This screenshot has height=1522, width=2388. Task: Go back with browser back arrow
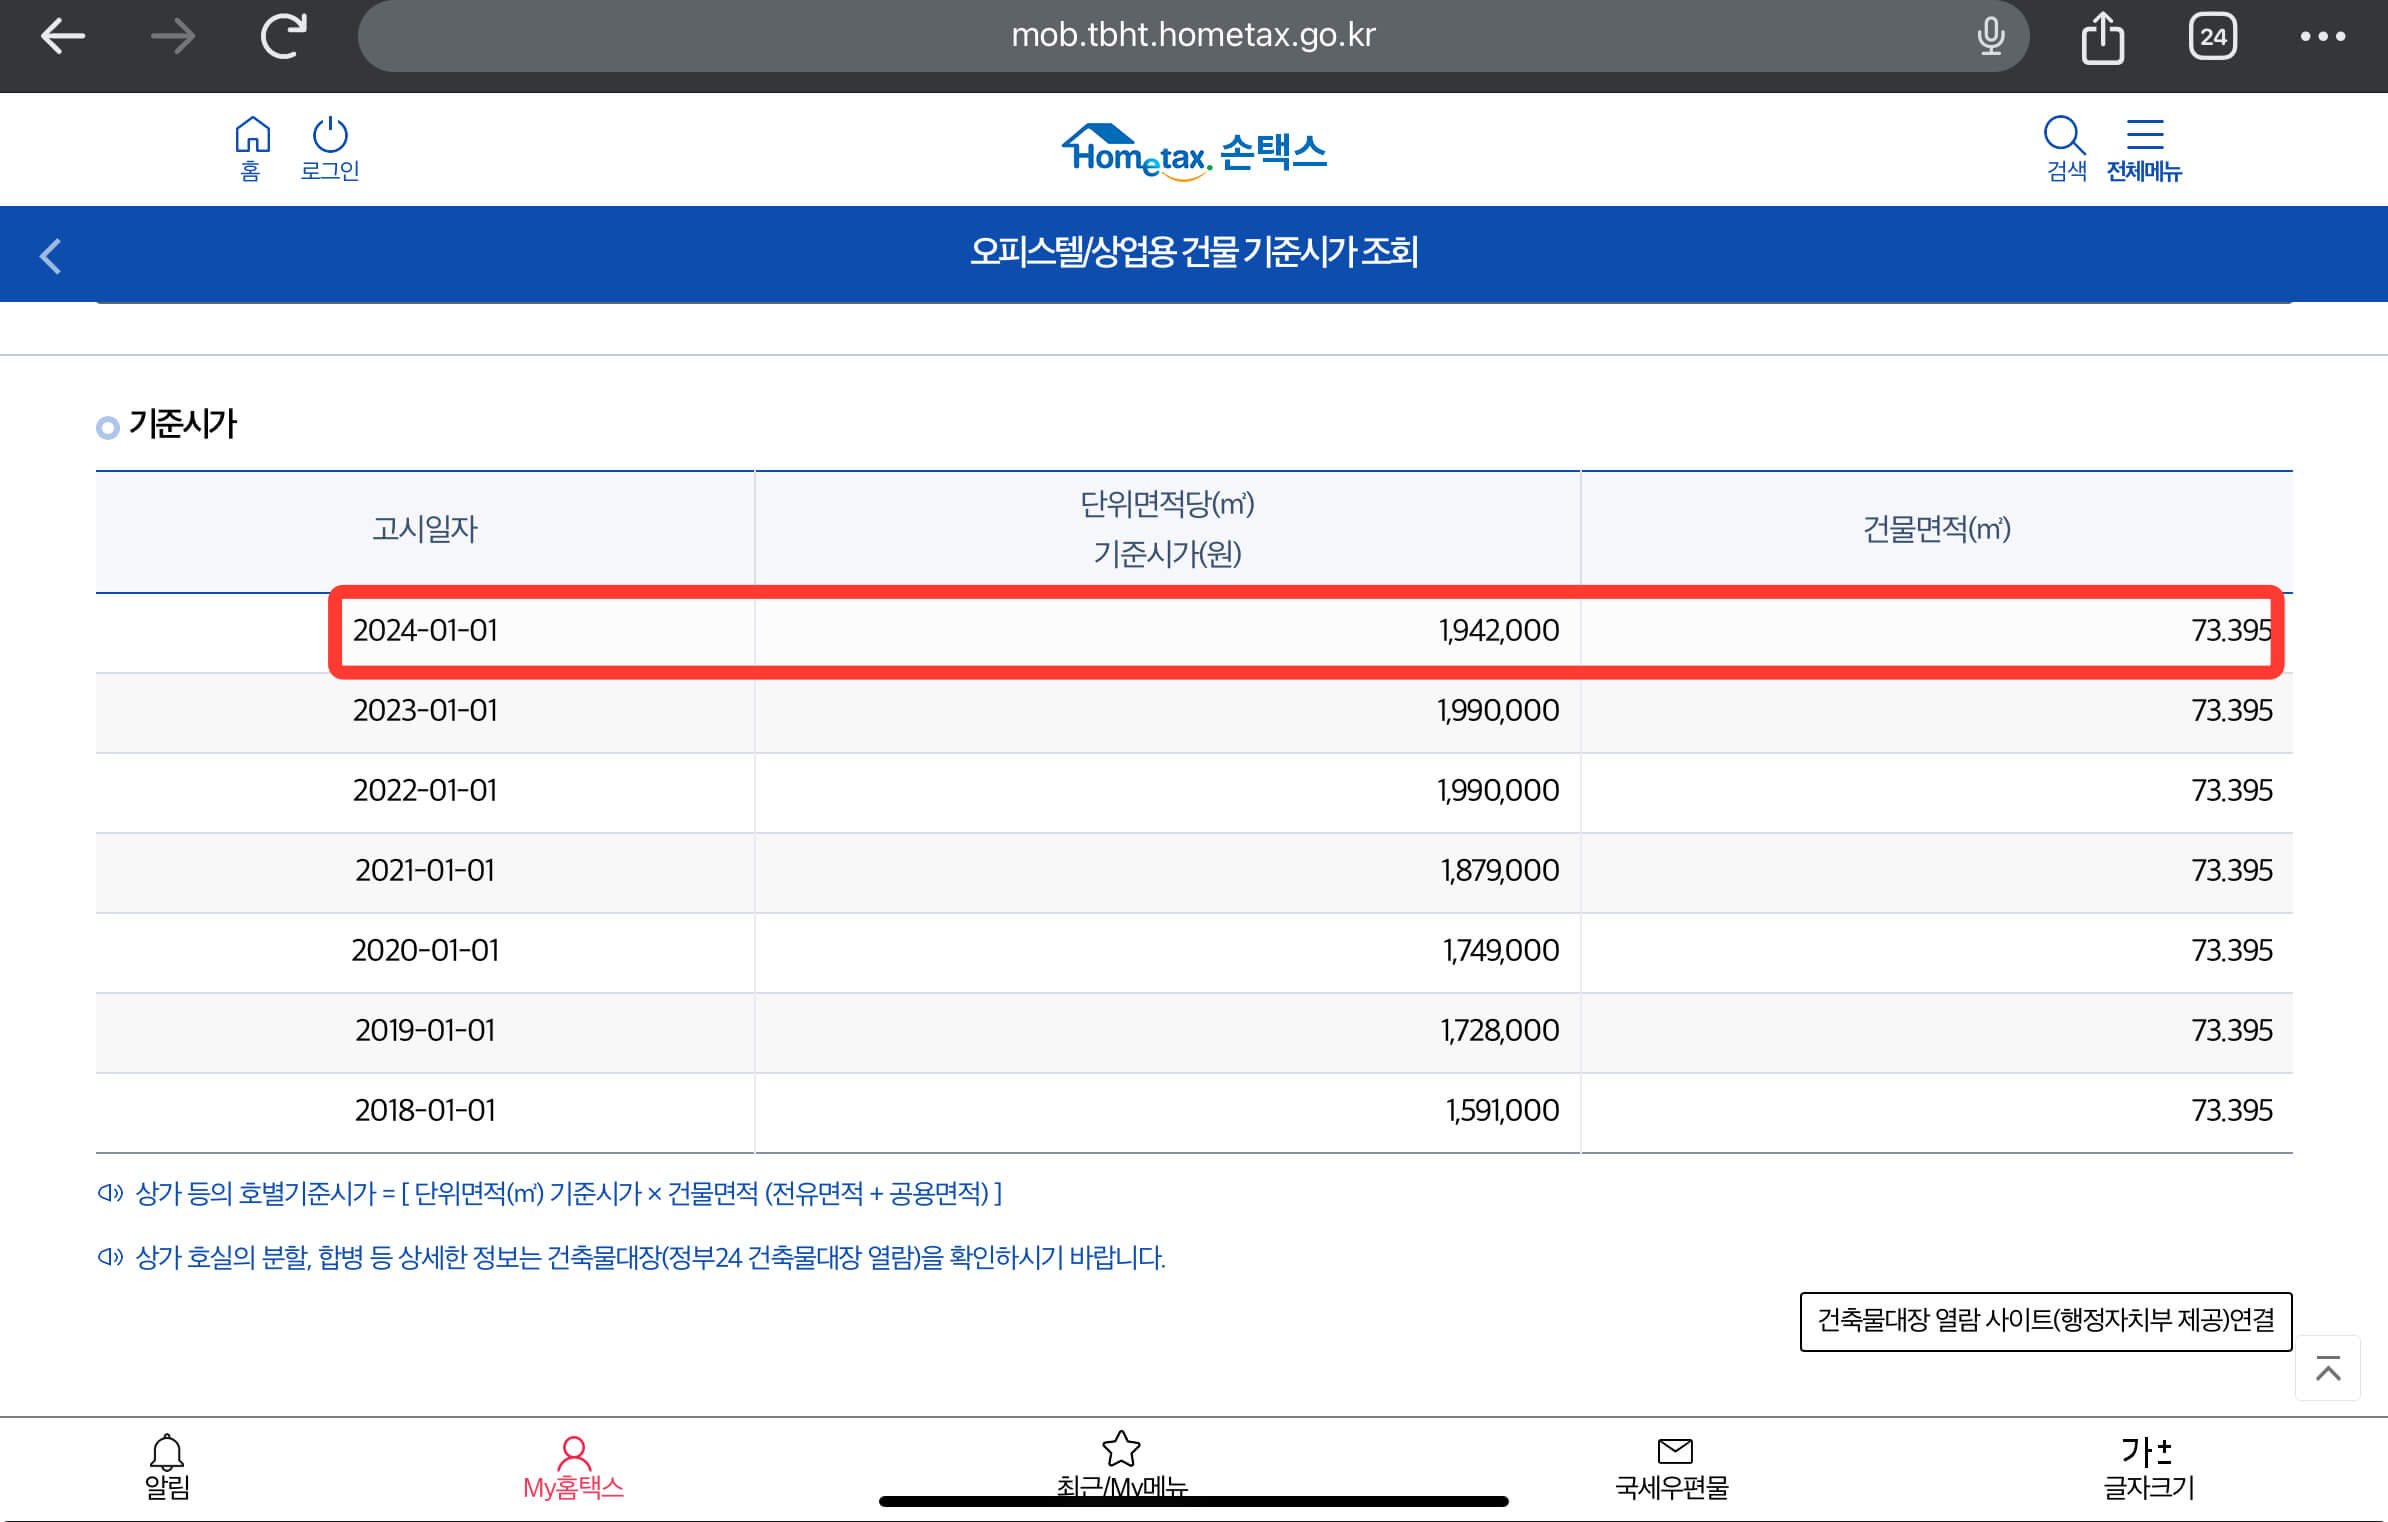coord(63,37)
